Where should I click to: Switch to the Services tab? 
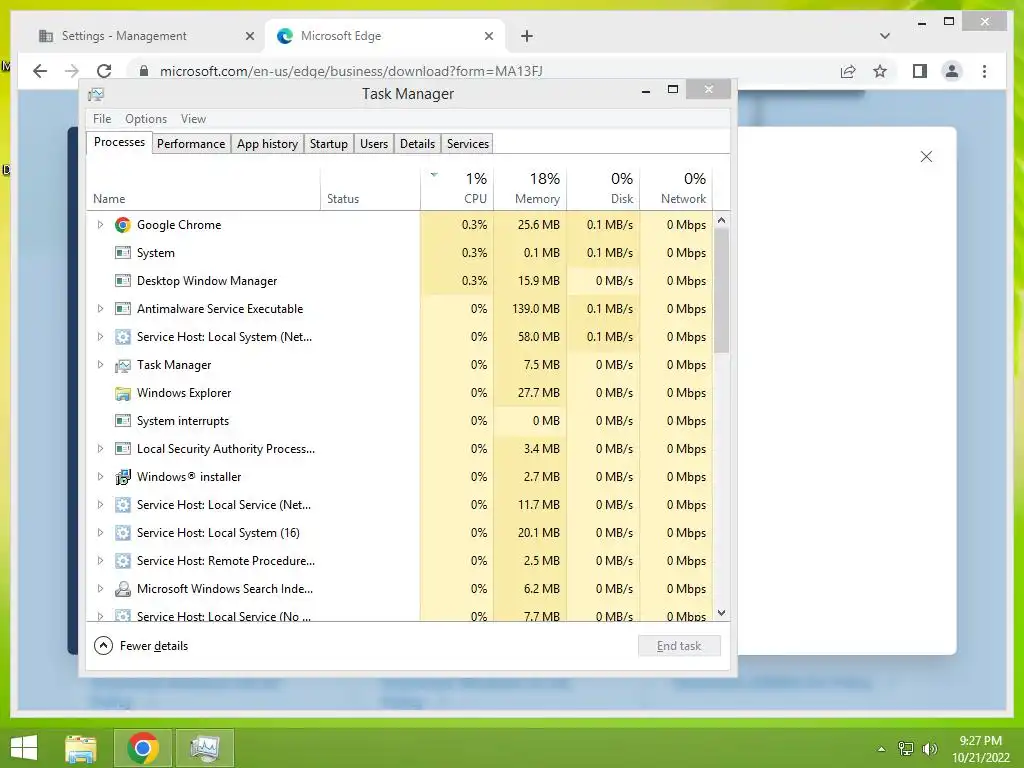coord(468,144)
